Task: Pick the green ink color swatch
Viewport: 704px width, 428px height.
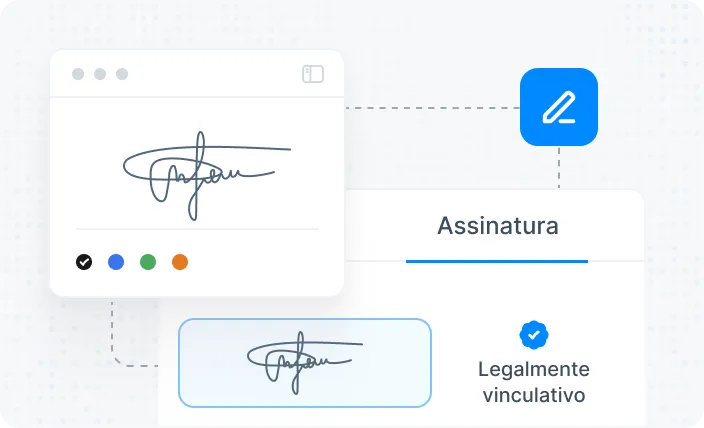Action: click(x=148, y=262)
